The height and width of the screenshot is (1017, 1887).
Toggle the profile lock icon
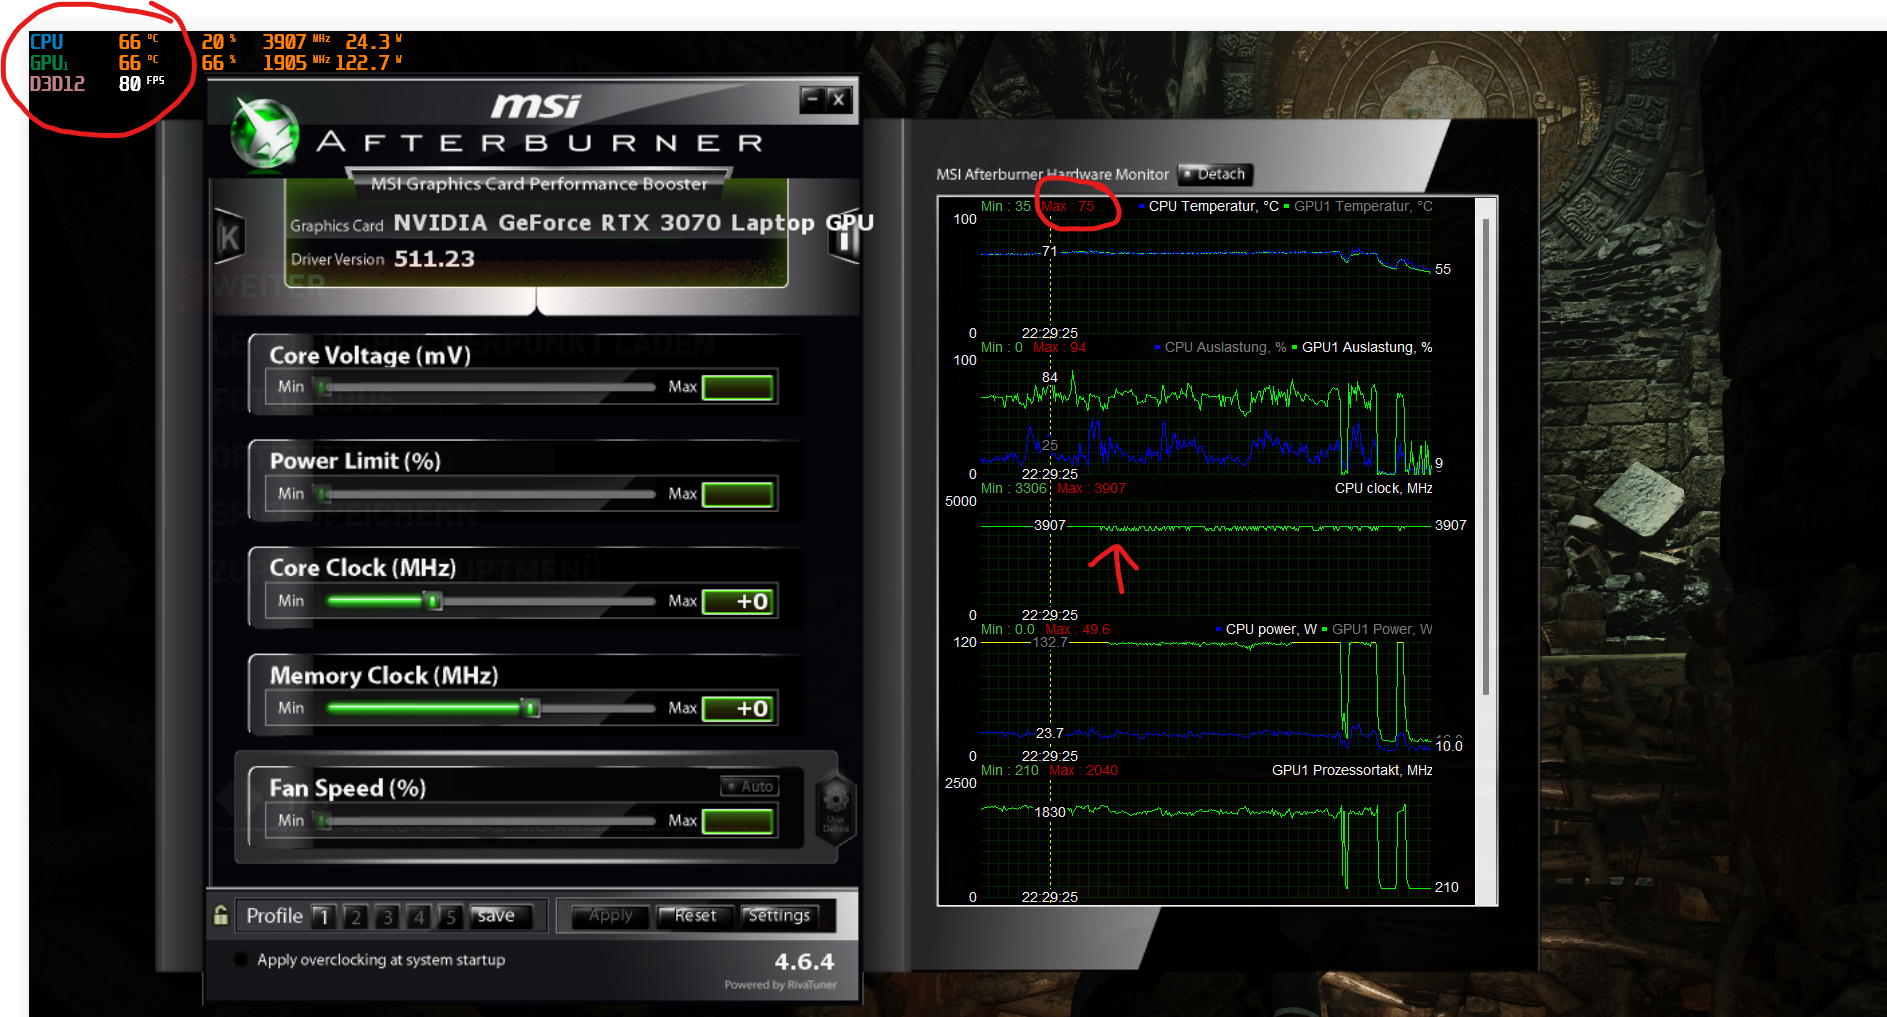[x=221, y=915]
